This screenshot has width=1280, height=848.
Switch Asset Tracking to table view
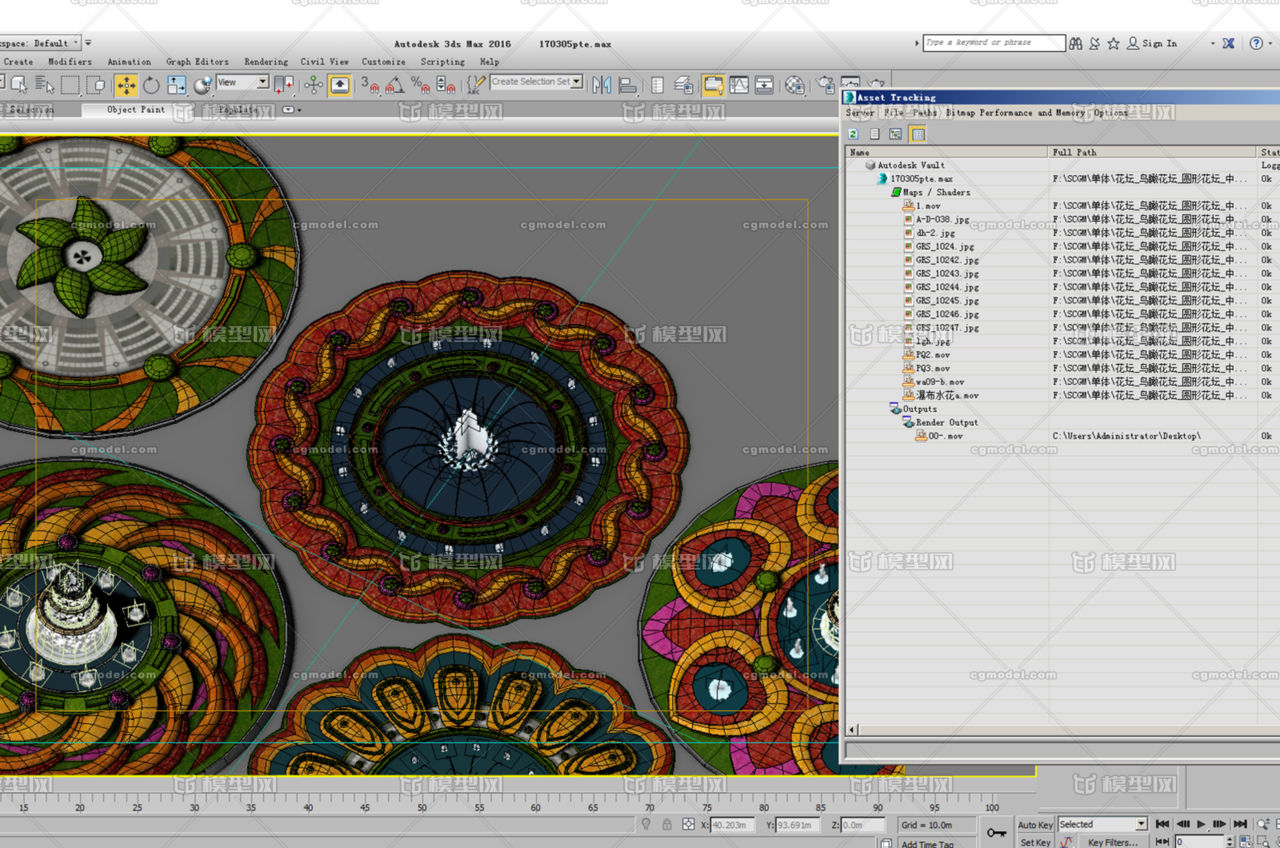[917, 133]
